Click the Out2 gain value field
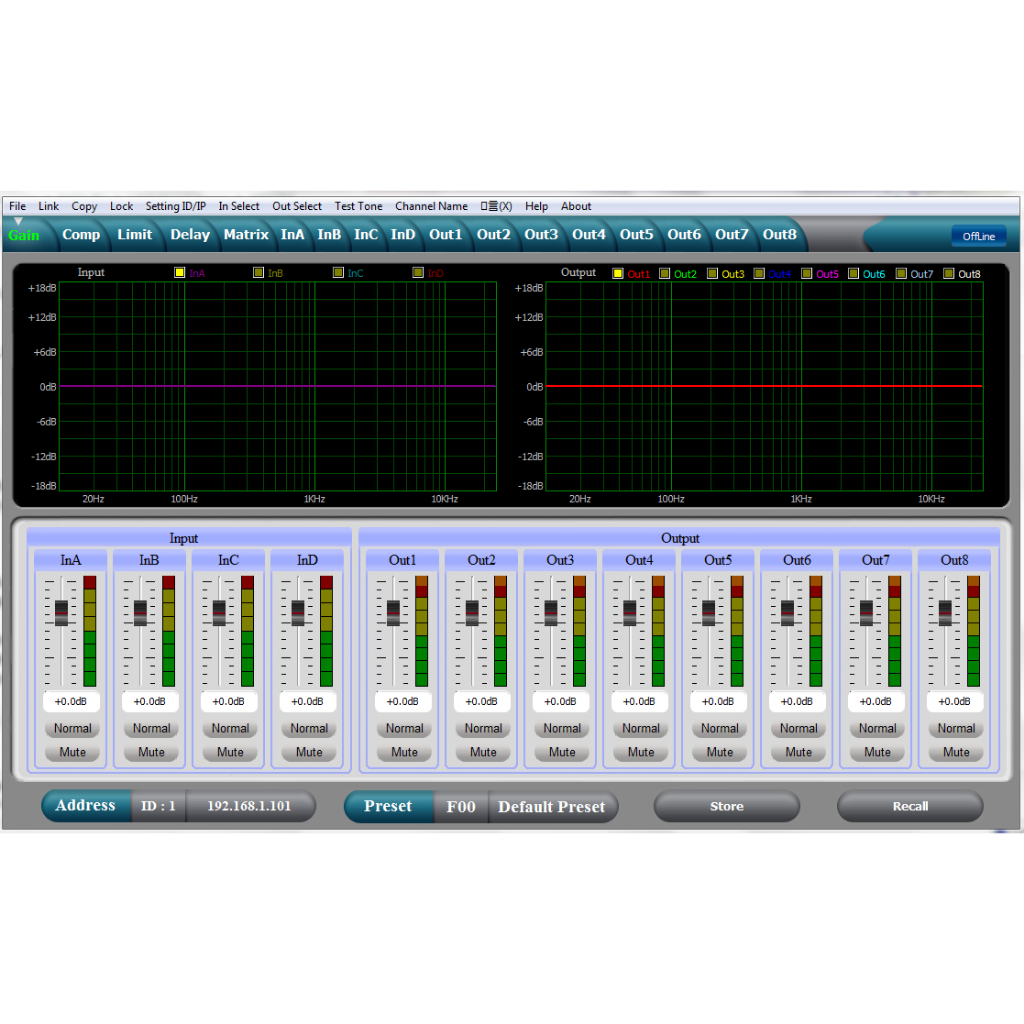This screenshot has width=1024, height=1024. [481, 701]
